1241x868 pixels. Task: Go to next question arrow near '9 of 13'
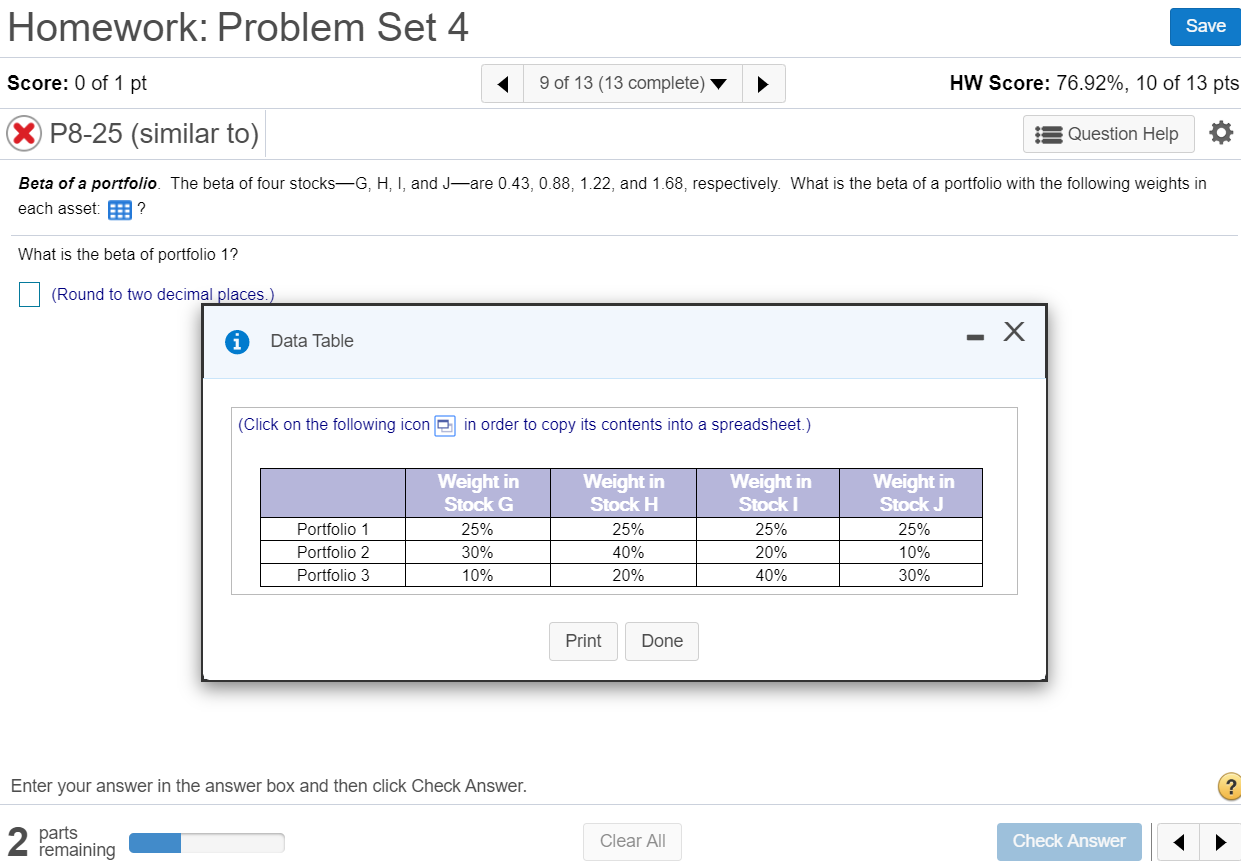764,84
